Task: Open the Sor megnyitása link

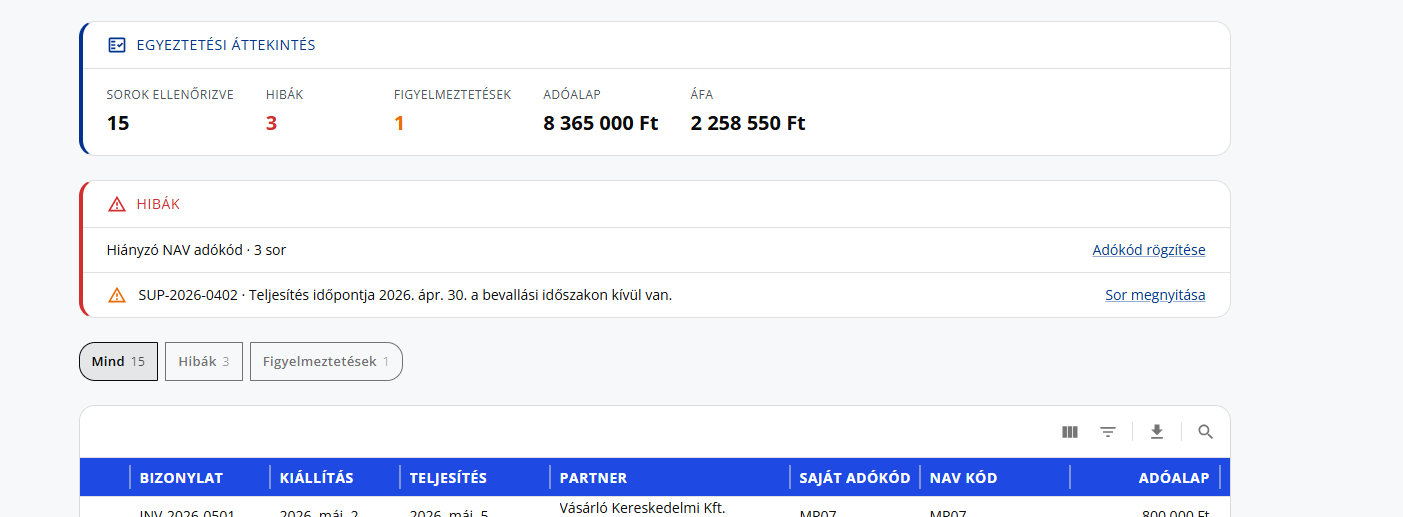Action: point(1155,295)
